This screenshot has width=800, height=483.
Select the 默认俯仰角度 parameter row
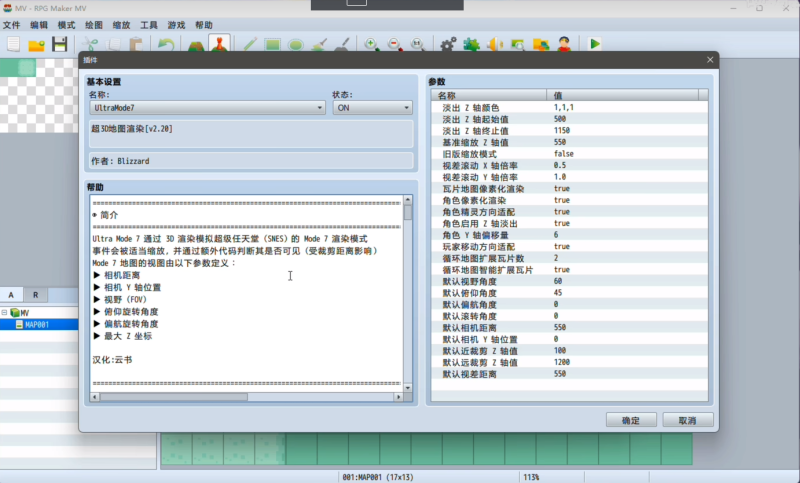point(569,293)
